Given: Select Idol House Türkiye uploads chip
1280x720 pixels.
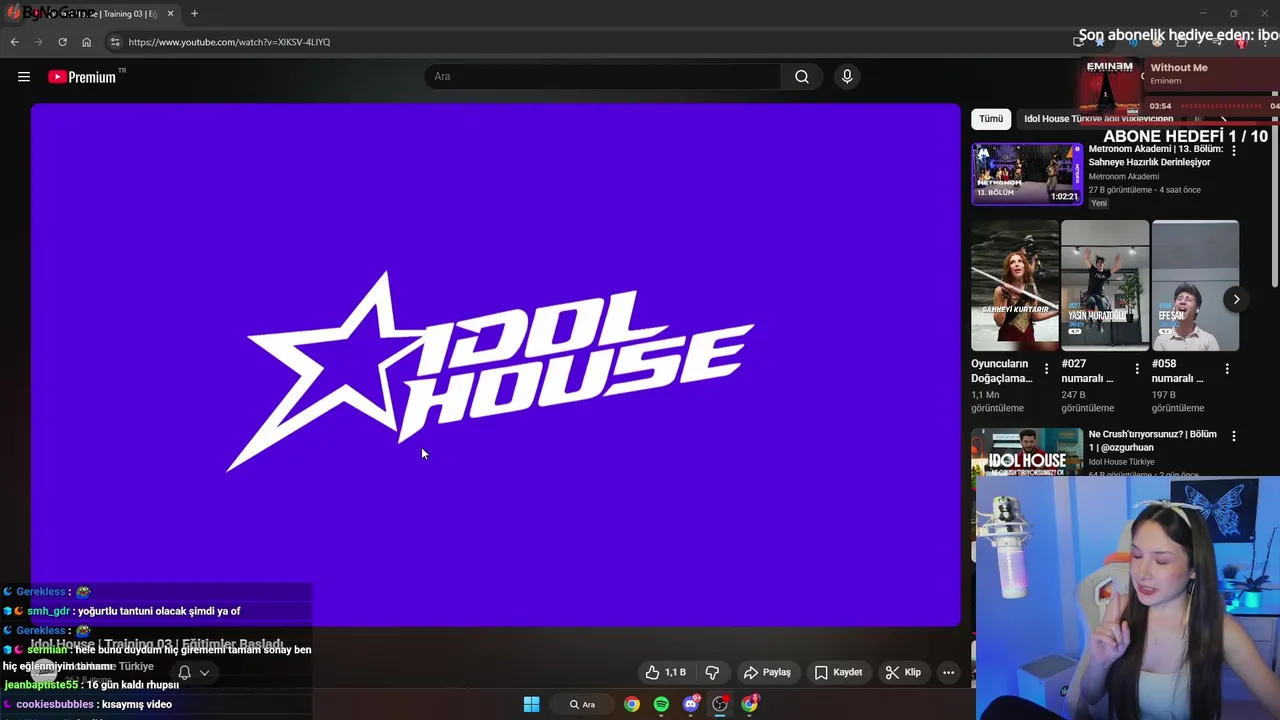Looking at the screenshot, I should coord(1098,119).
